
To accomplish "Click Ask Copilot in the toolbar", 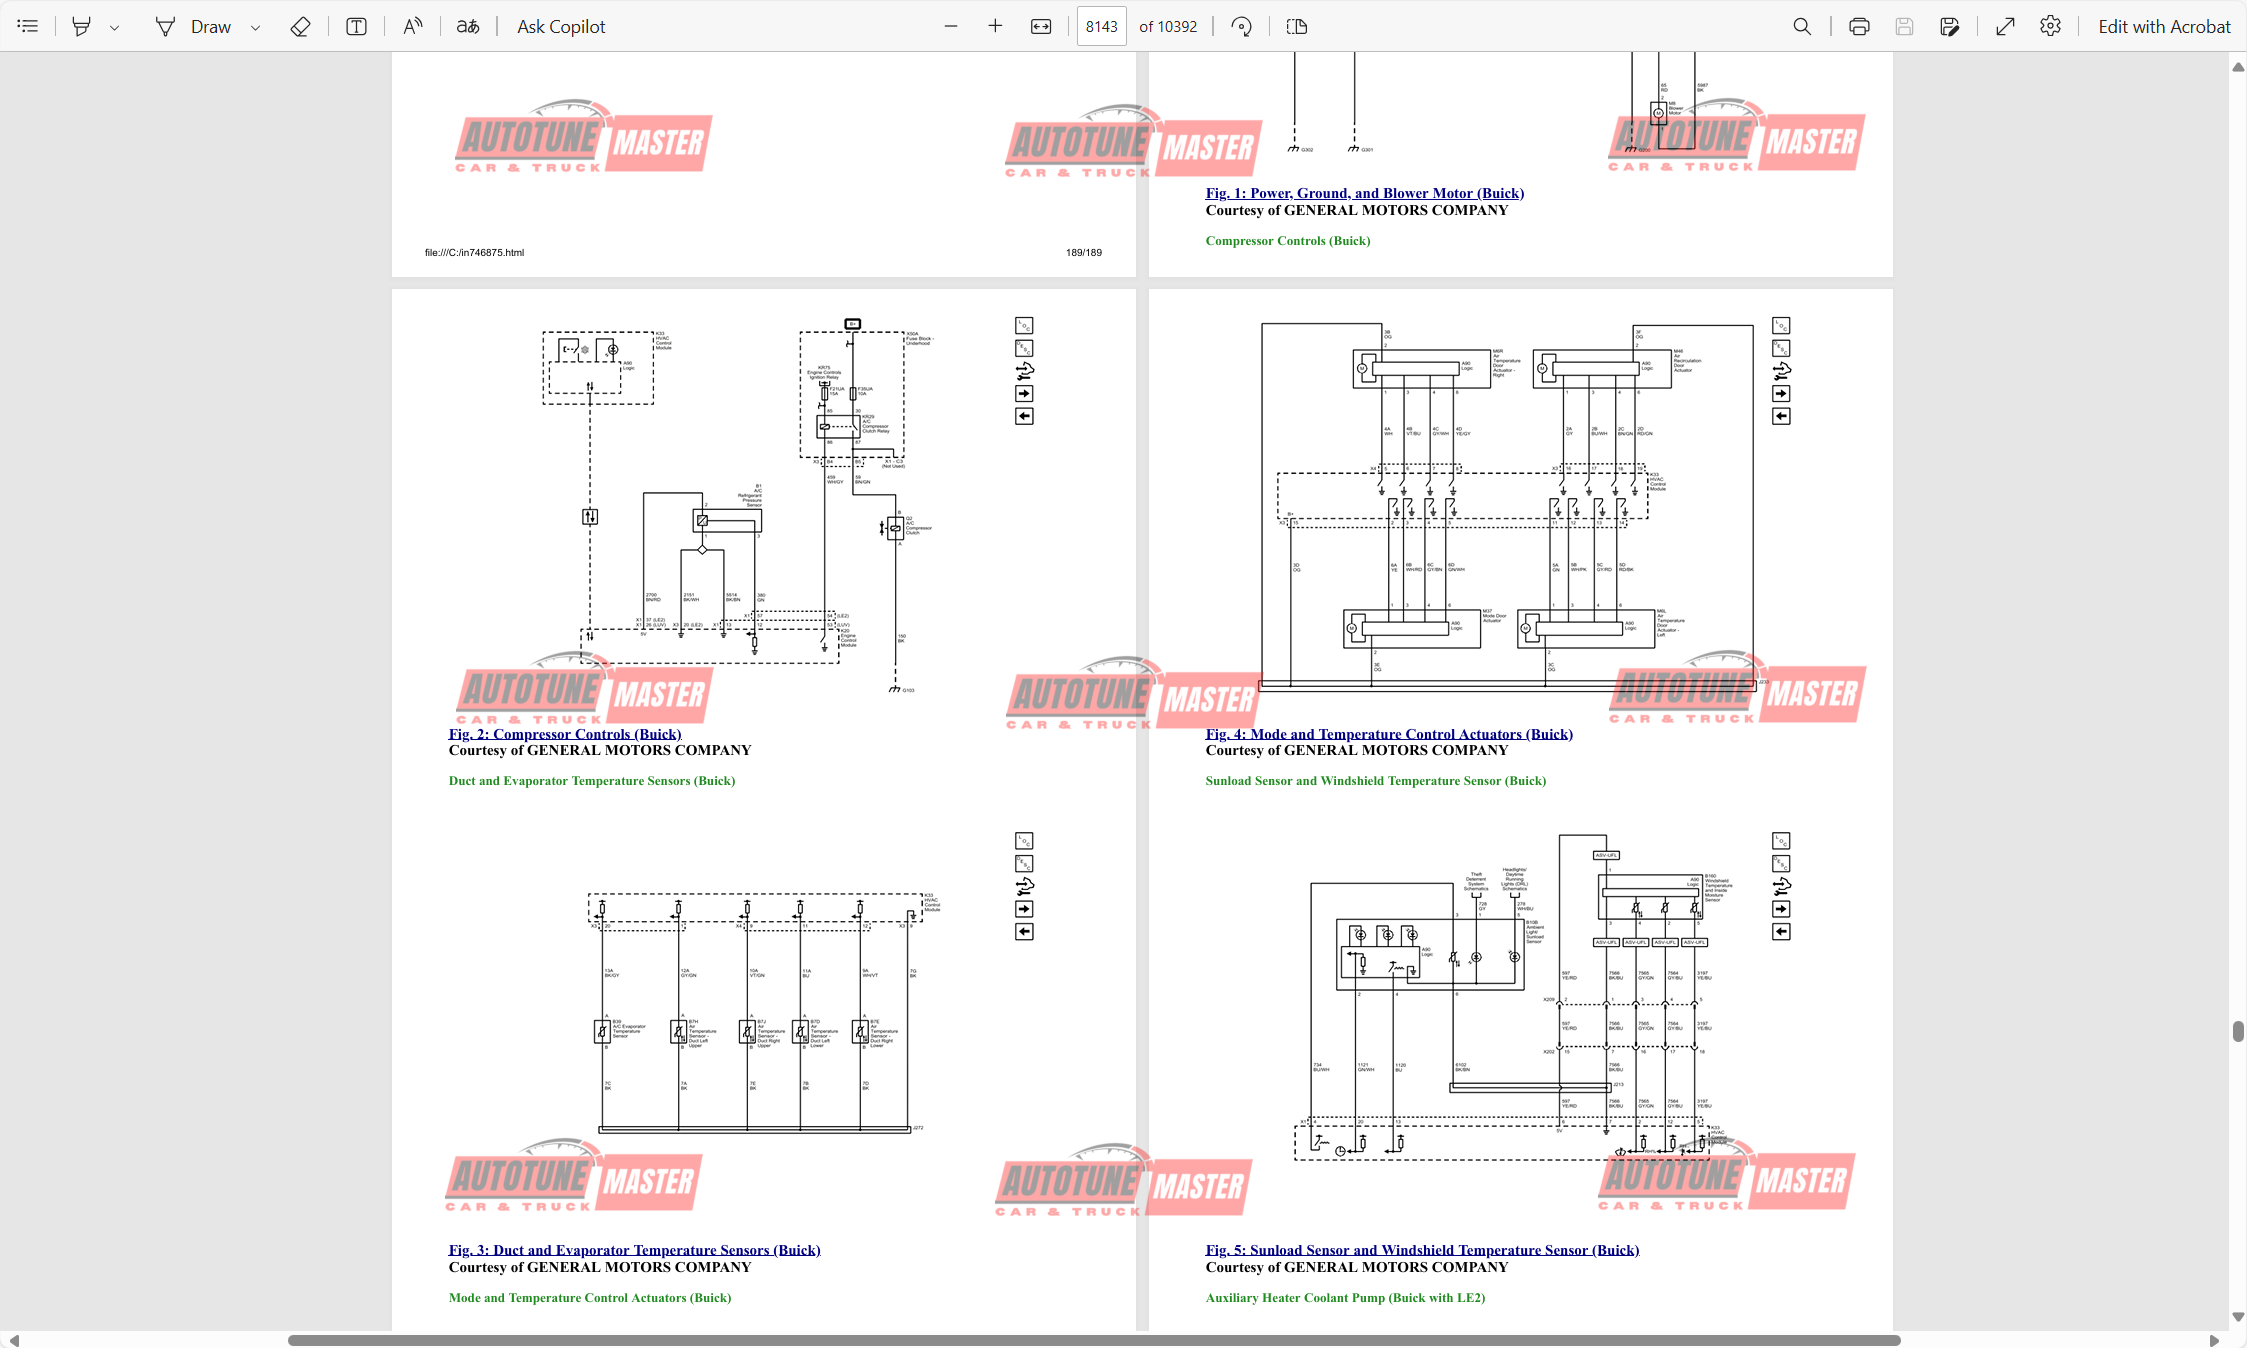I will (561, 27).
